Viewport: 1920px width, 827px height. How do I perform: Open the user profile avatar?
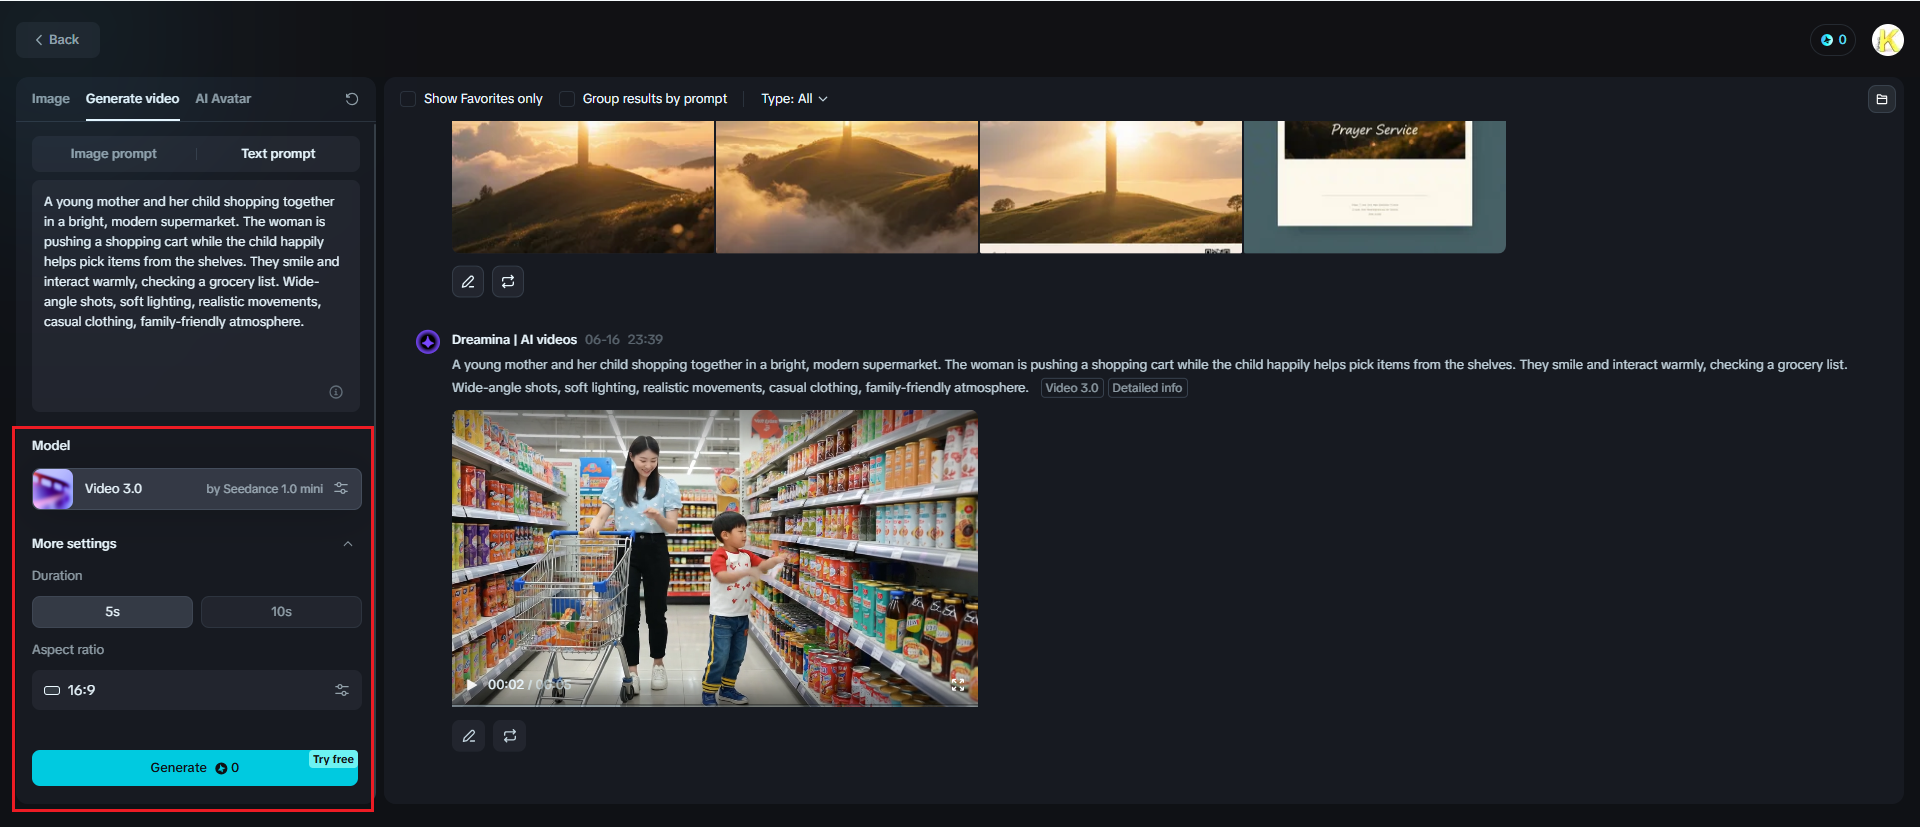click(1888, 40)
